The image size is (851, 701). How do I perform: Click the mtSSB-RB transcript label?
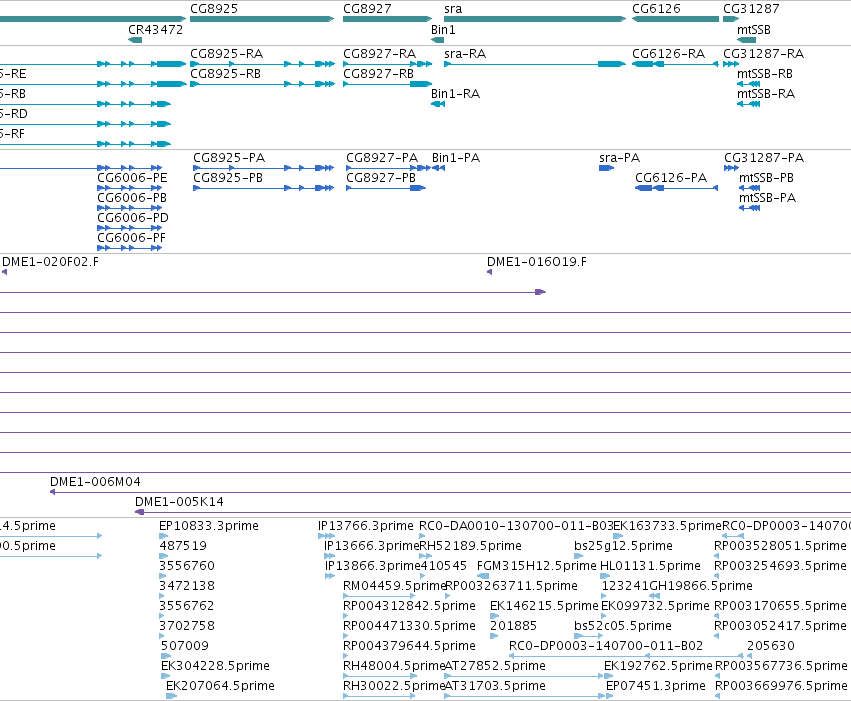765,74
